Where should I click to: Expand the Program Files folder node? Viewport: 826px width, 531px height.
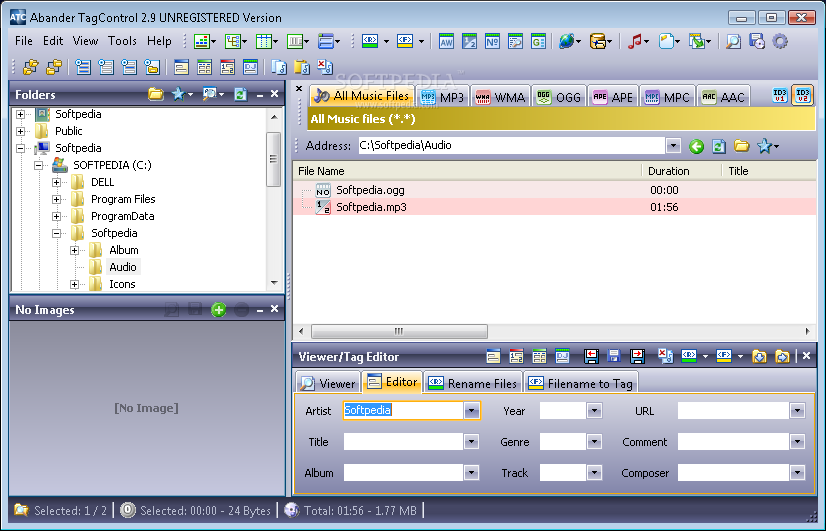(x=56, y=199)
